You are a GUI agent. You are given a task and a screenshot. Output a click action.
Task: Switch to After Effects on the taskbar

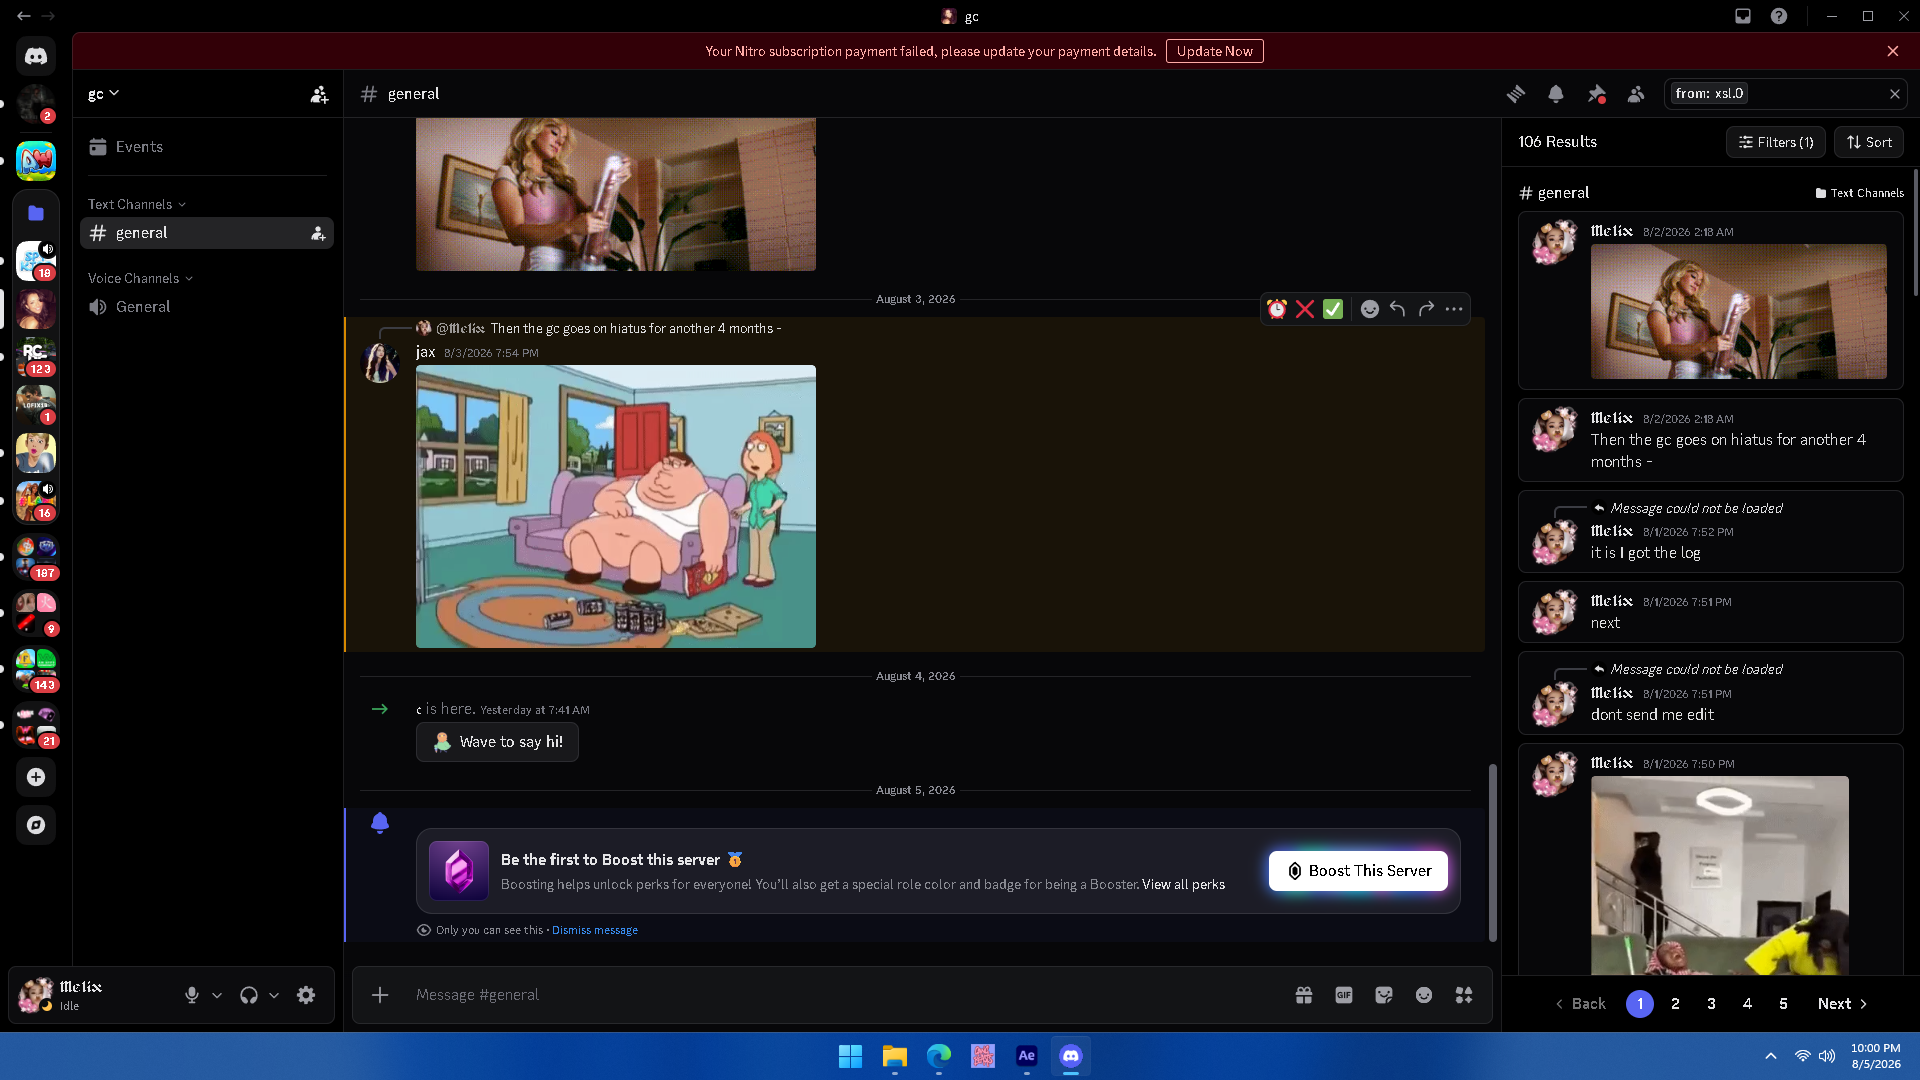pyautogui.click(x=1027, y=1056)
